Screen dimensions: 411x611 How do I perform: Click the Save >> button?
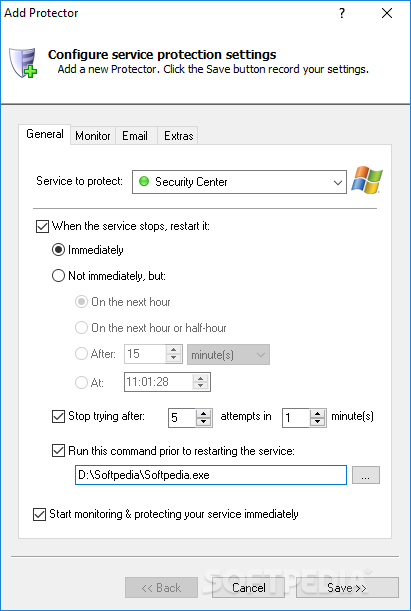[x=347, y=588]
